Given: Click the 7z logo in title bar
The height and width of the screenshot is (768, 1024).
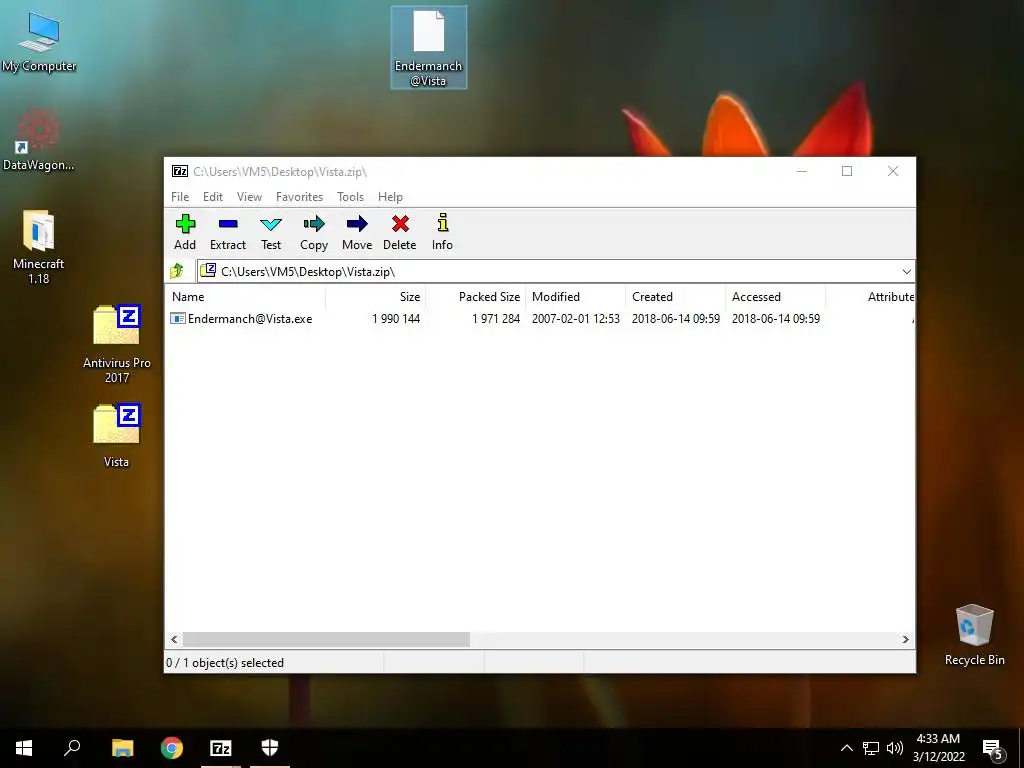Looking at the screenshot, I should tap(180, 172).
